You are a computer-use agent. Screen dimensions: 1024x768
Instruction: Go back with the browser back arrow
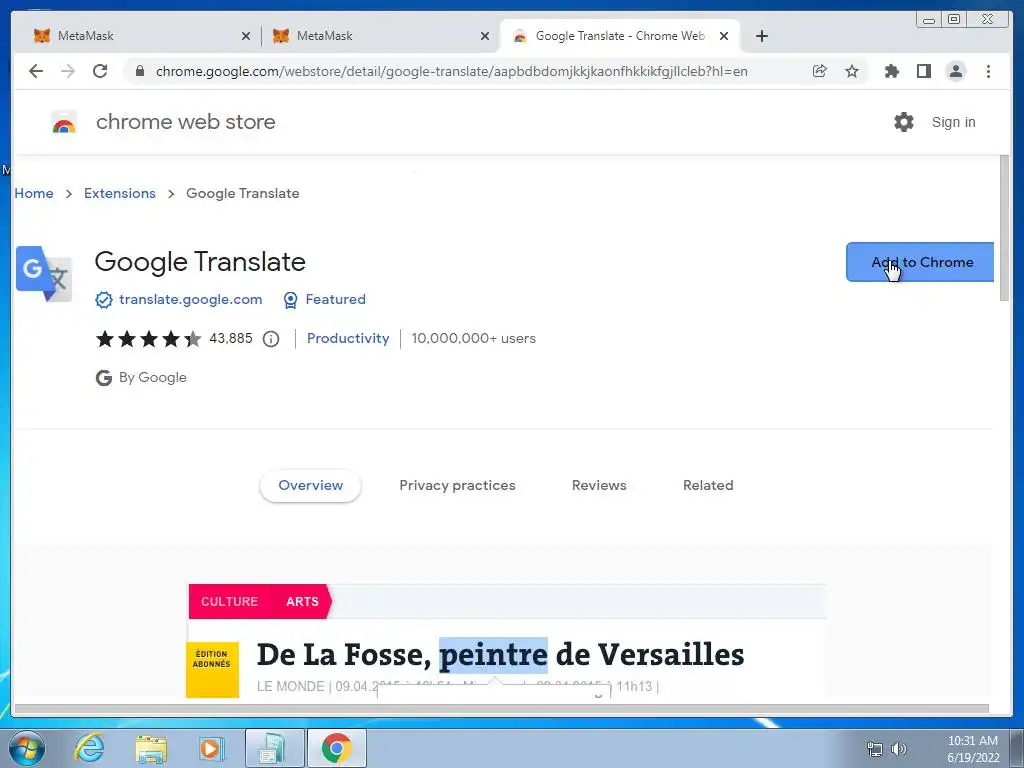click(36, 71)
